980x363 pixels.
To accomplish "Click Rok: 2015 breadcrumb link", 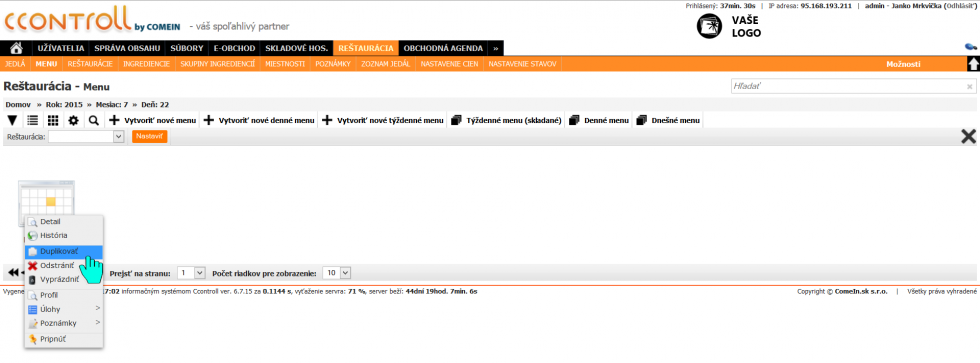I will (x=64, y=104).
